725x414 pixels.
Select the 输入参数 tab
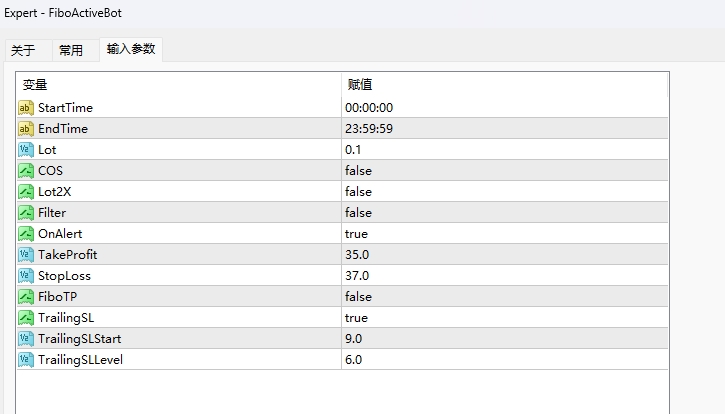(x=131, y=49)
